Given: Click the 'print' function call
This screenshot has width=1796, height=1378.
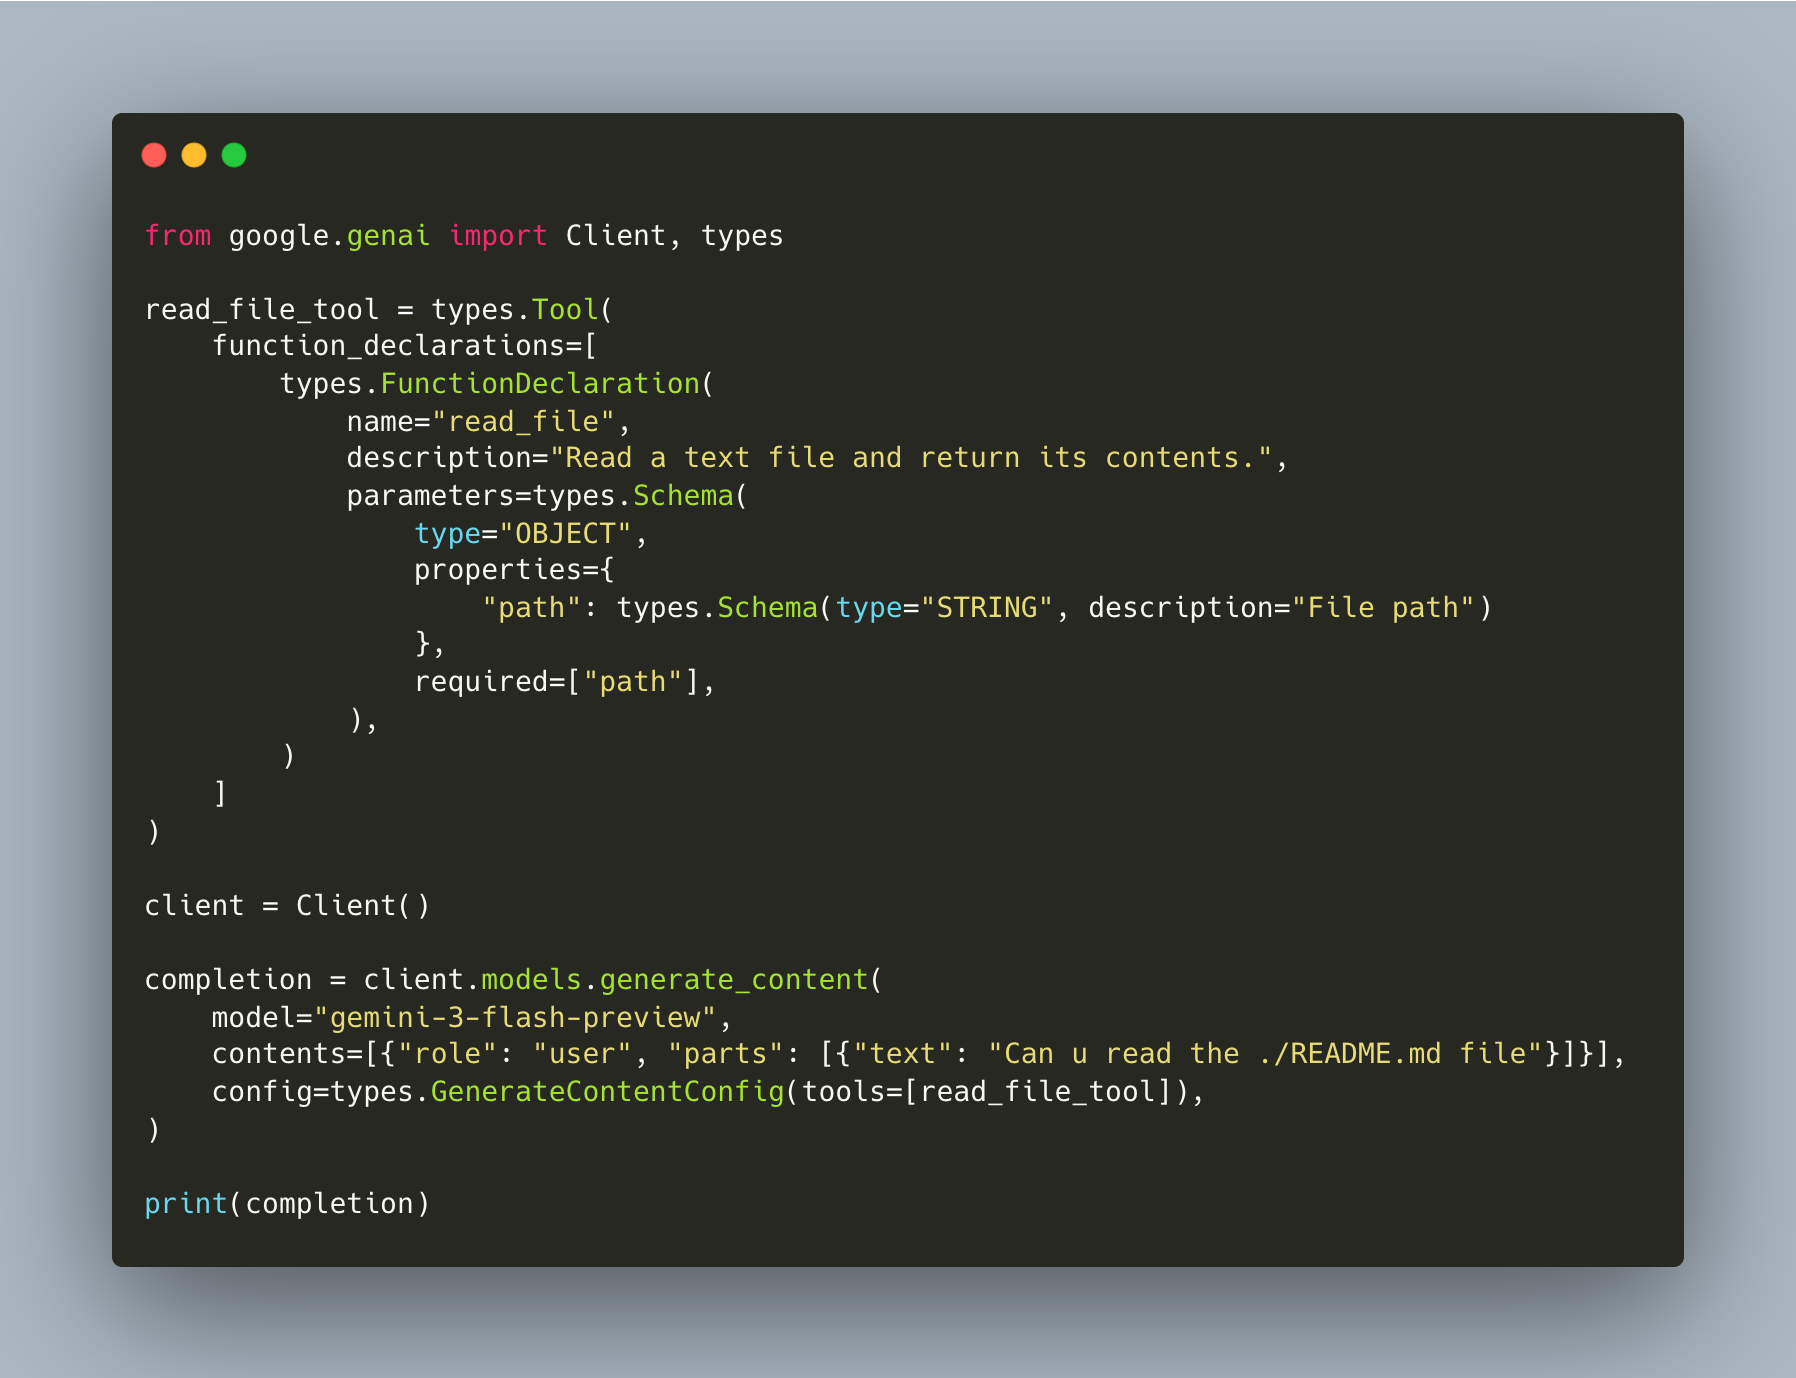Looking at the screenshot, I should tap(186, 1204).
